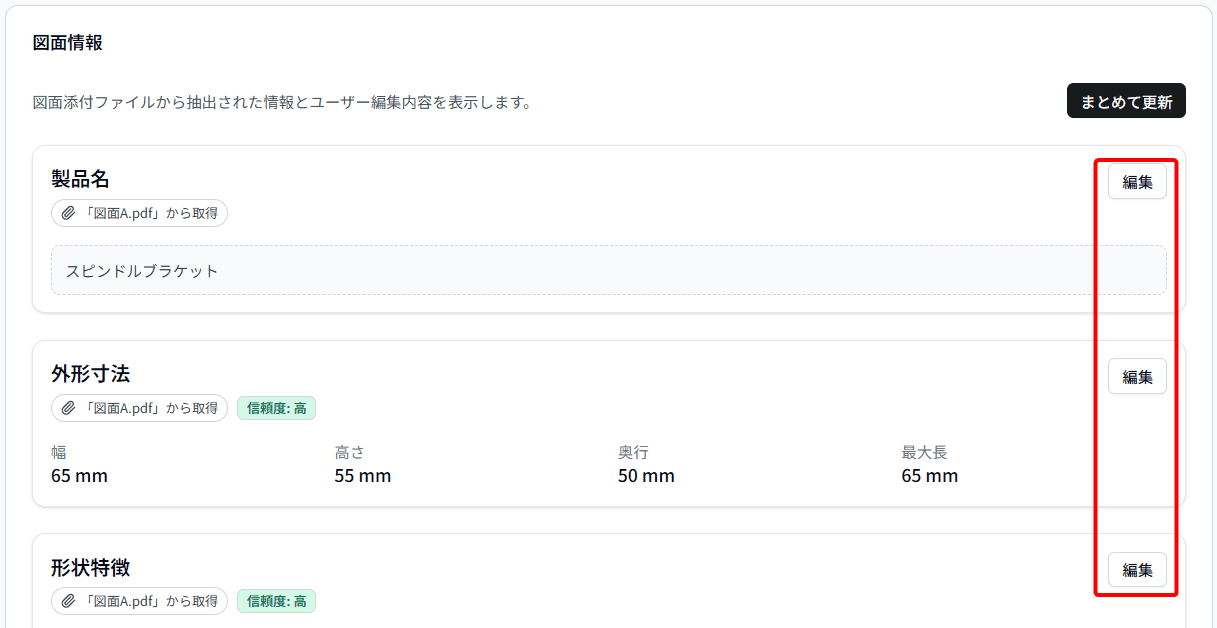Click the まとめて更新 button

pyautogui.click(x=1126, y=100)
